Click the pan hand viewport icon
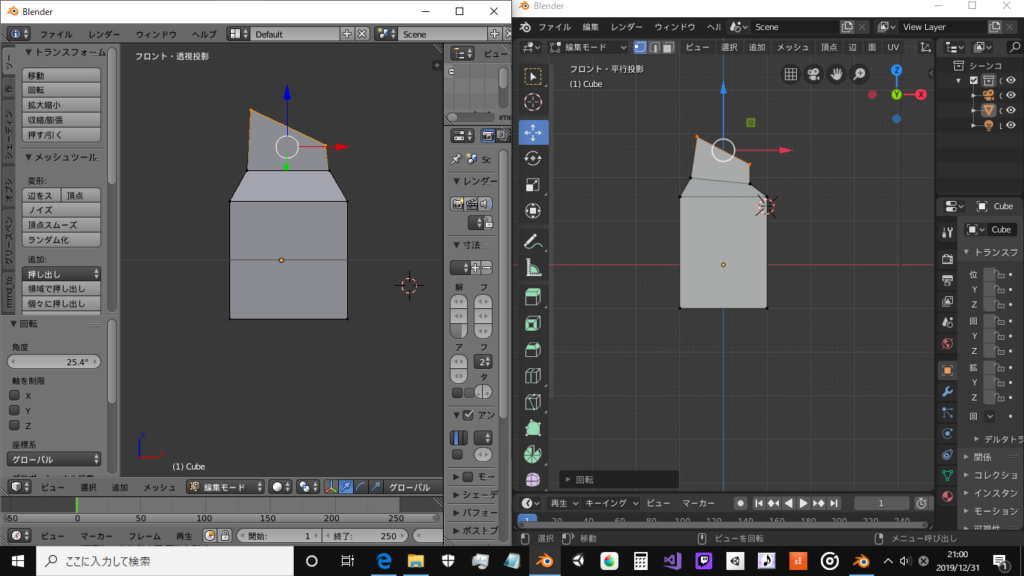The width and height of the screenshot is (1024, 576). click(x=836, y=74)
